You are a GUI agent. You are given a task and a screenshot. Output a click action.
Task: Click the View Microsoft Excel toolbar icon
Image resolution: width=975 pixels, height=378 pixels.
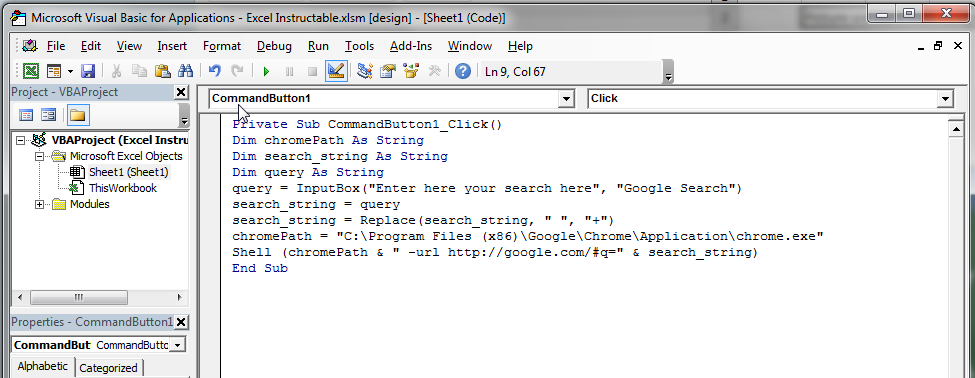click(x=31, y=71)
